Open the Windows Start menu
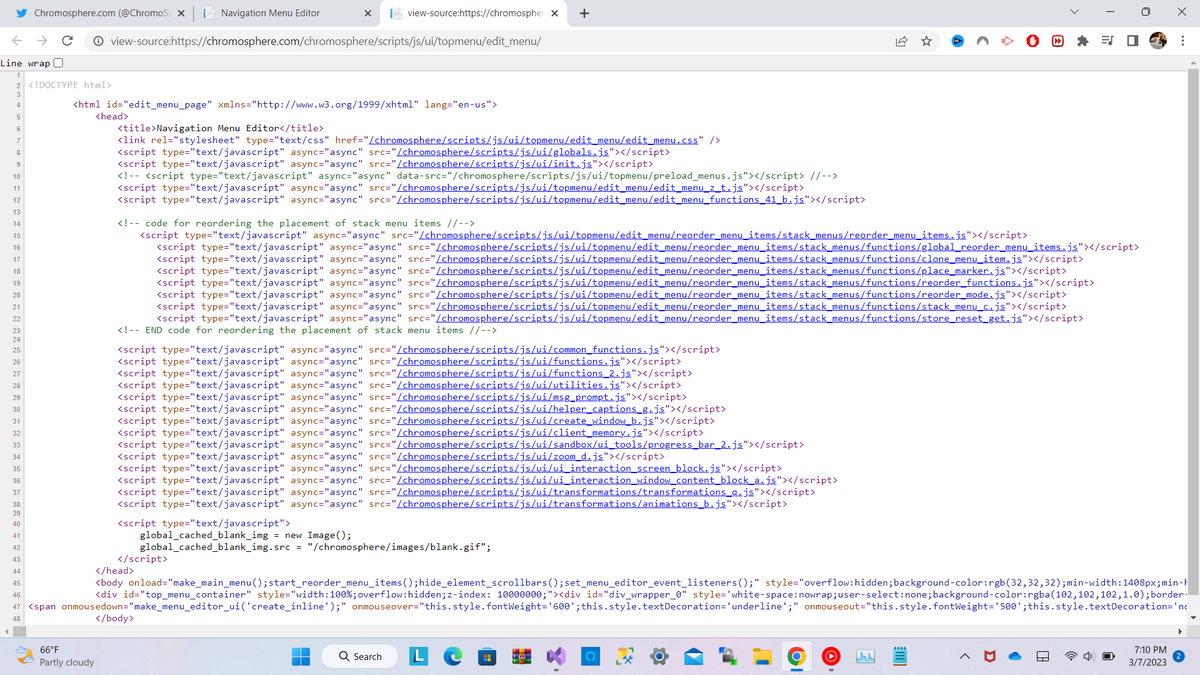Viewport: 1200px width, 675px height. [301, 656]
